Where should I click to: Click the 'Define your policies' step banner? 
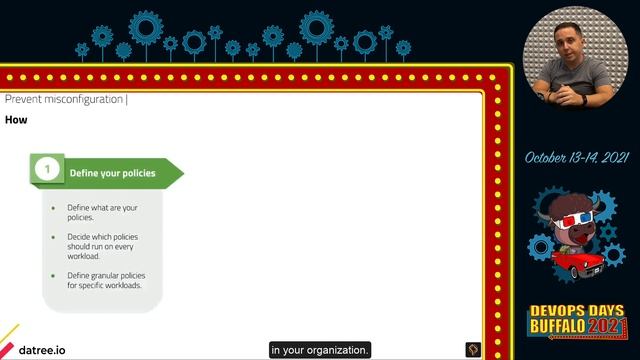pyautogui.click(x=107, y=172)
